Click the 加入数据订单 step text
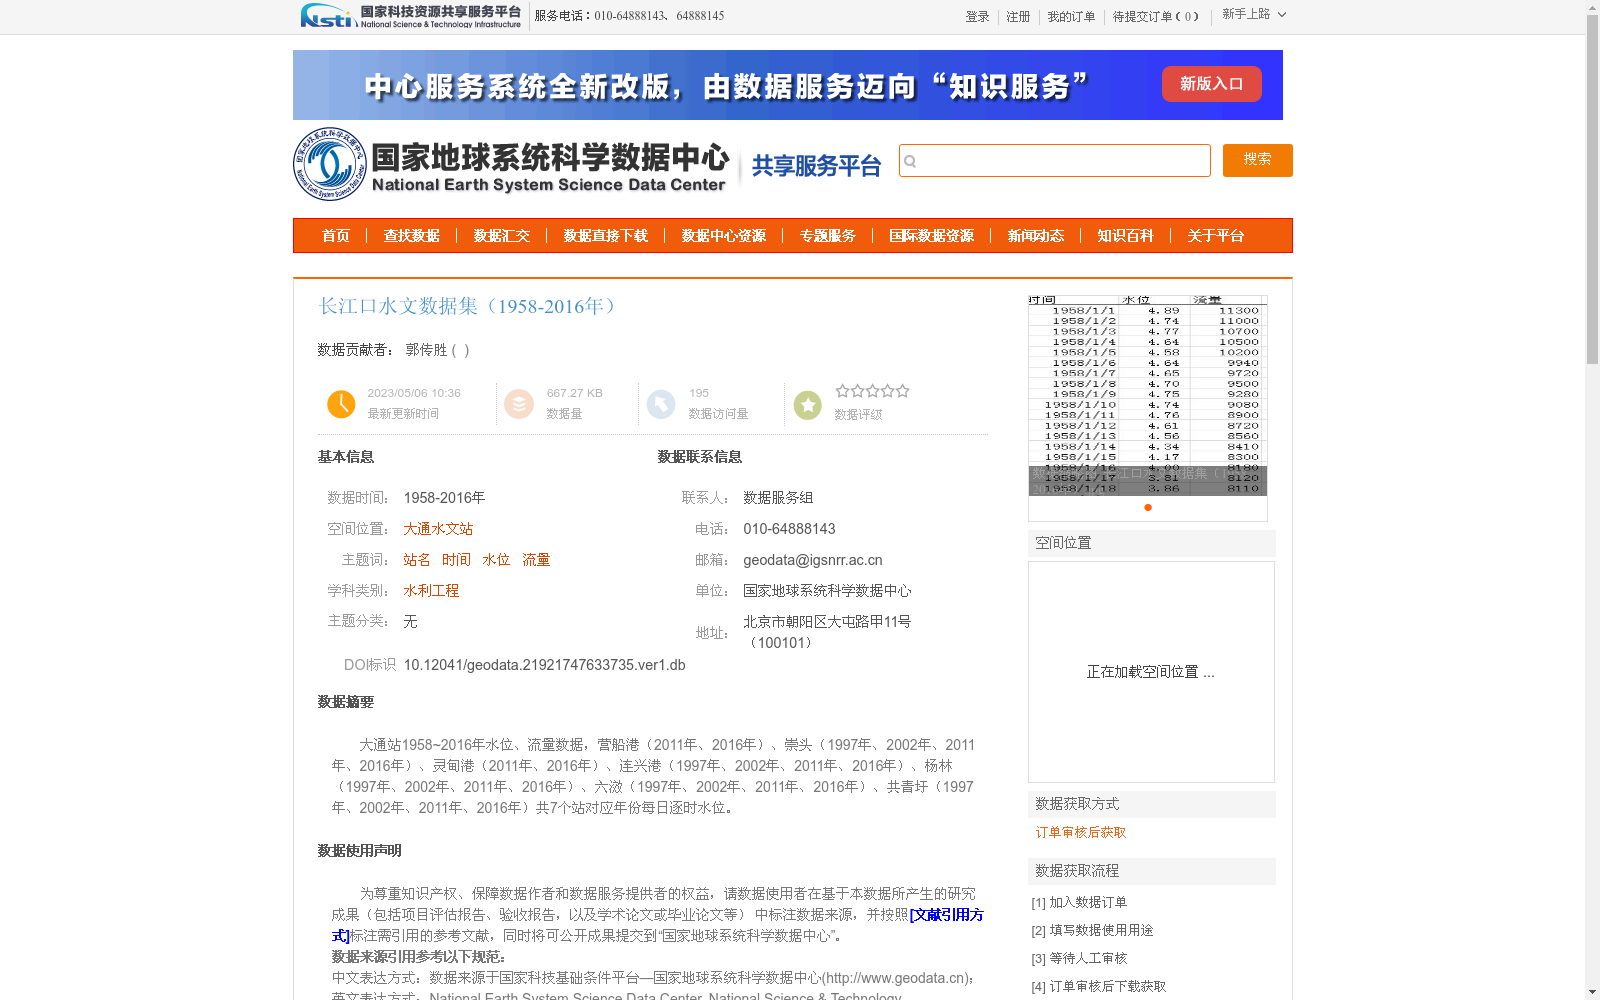Viewport: 1600px width, 1000px height. click(1088, 902)
